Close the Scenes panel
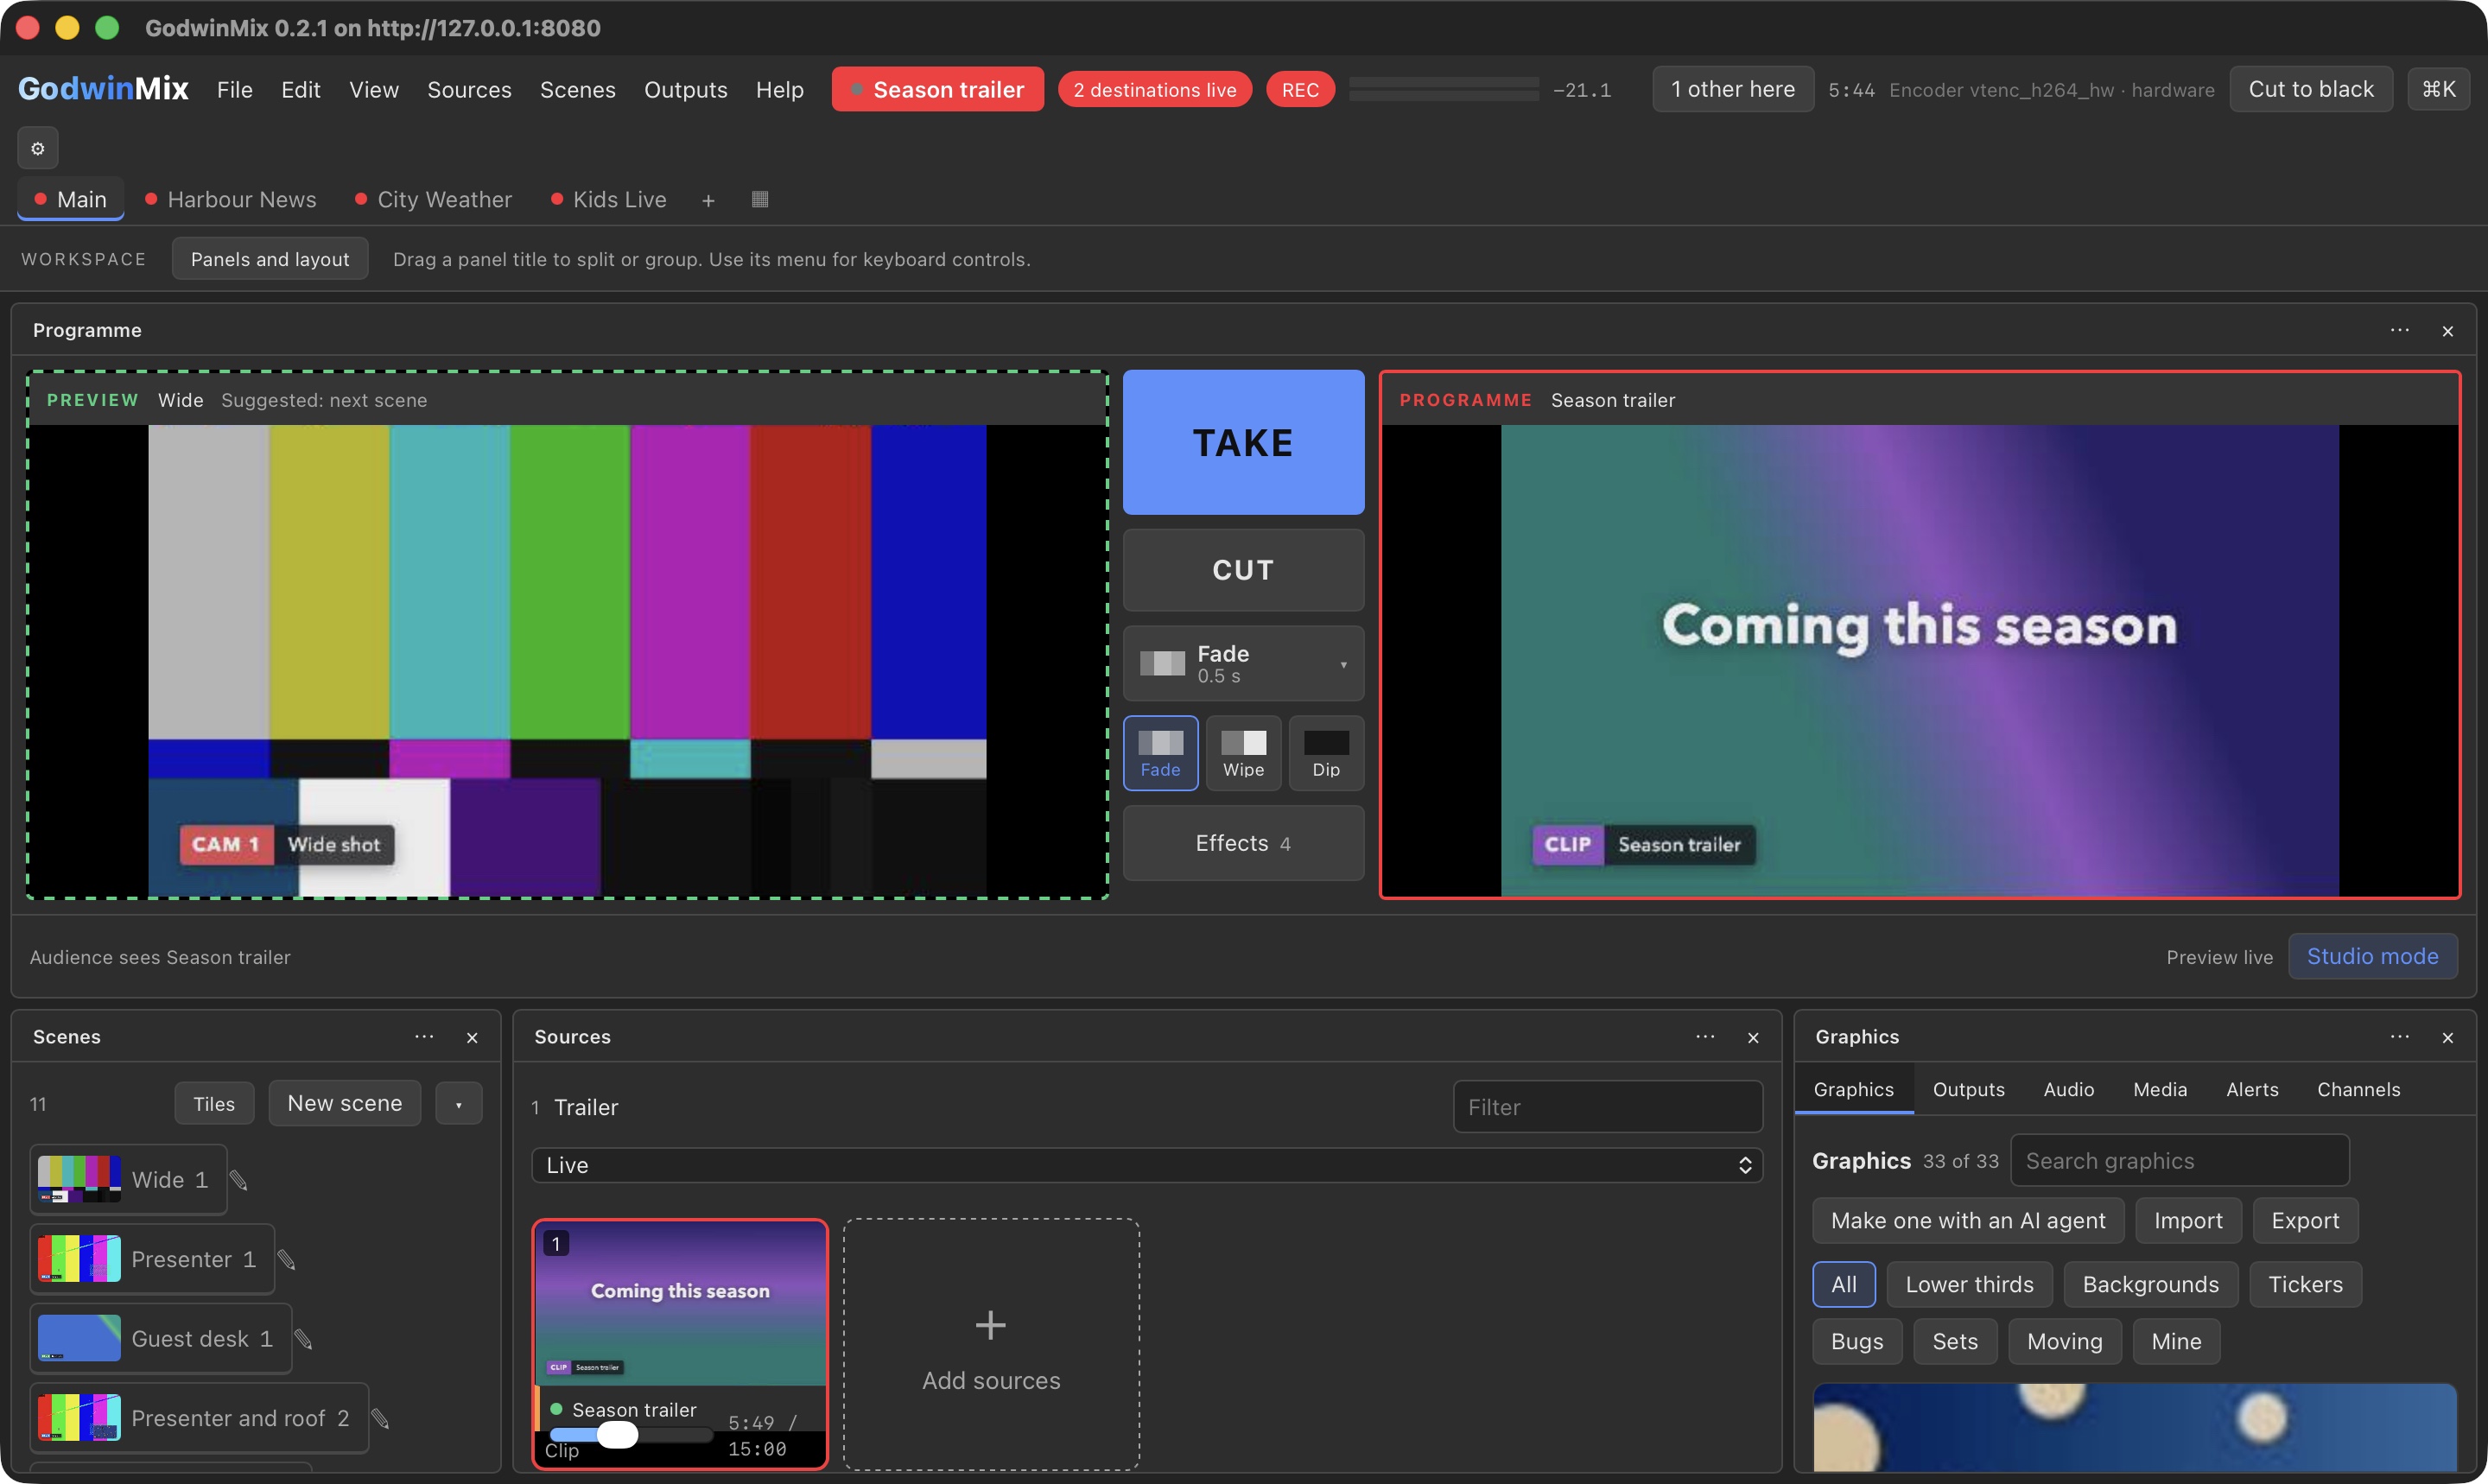The image size is (2488, 1484). [472, 1038]
